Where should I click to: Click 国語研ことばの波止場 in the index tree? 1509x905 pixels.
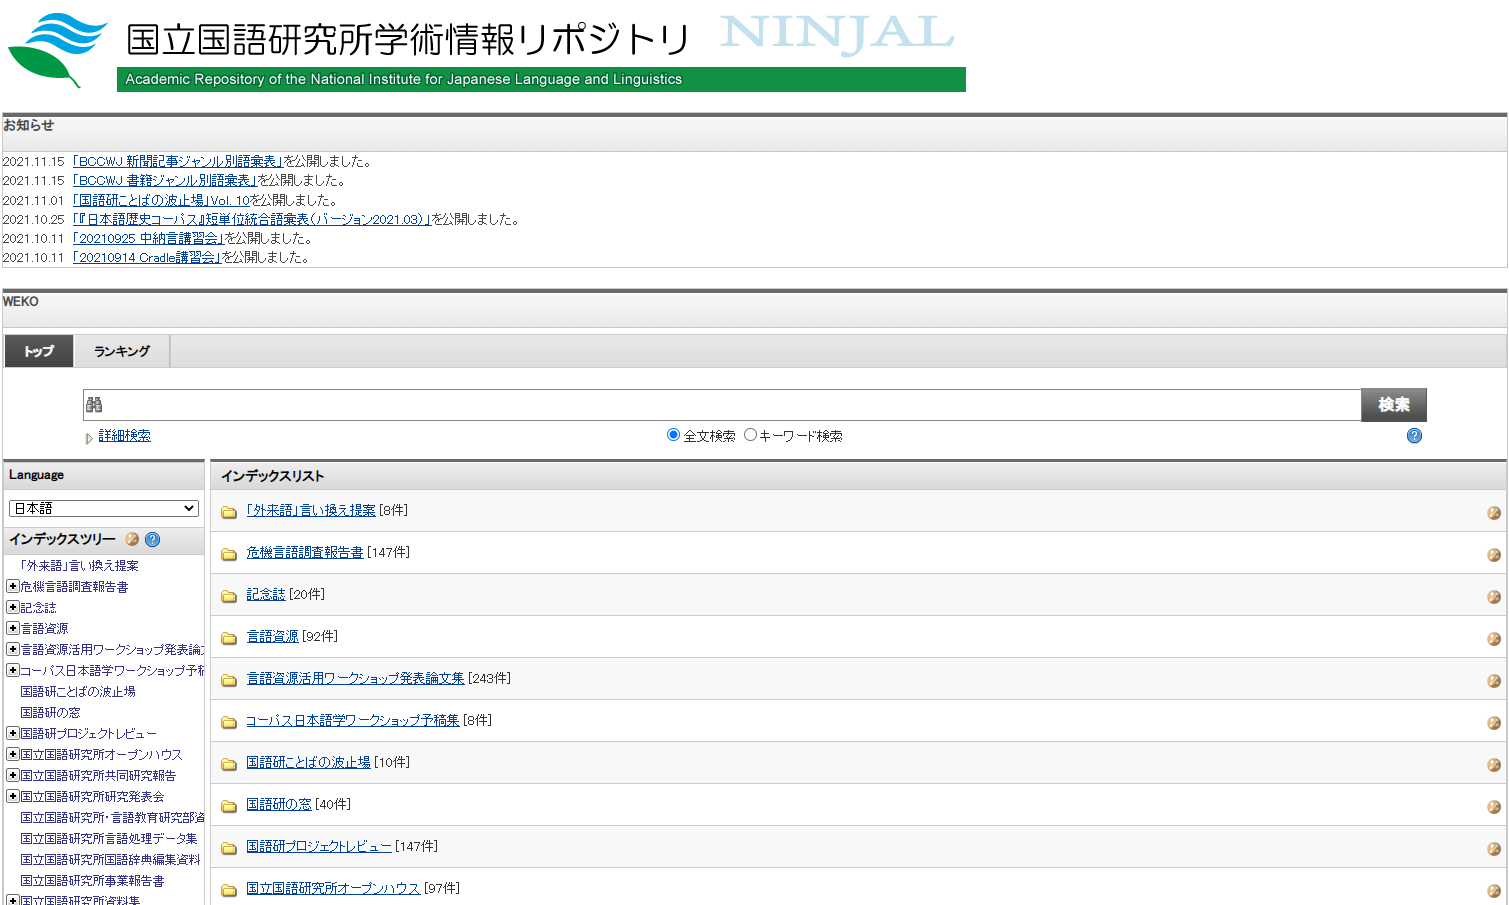[78, 692]
